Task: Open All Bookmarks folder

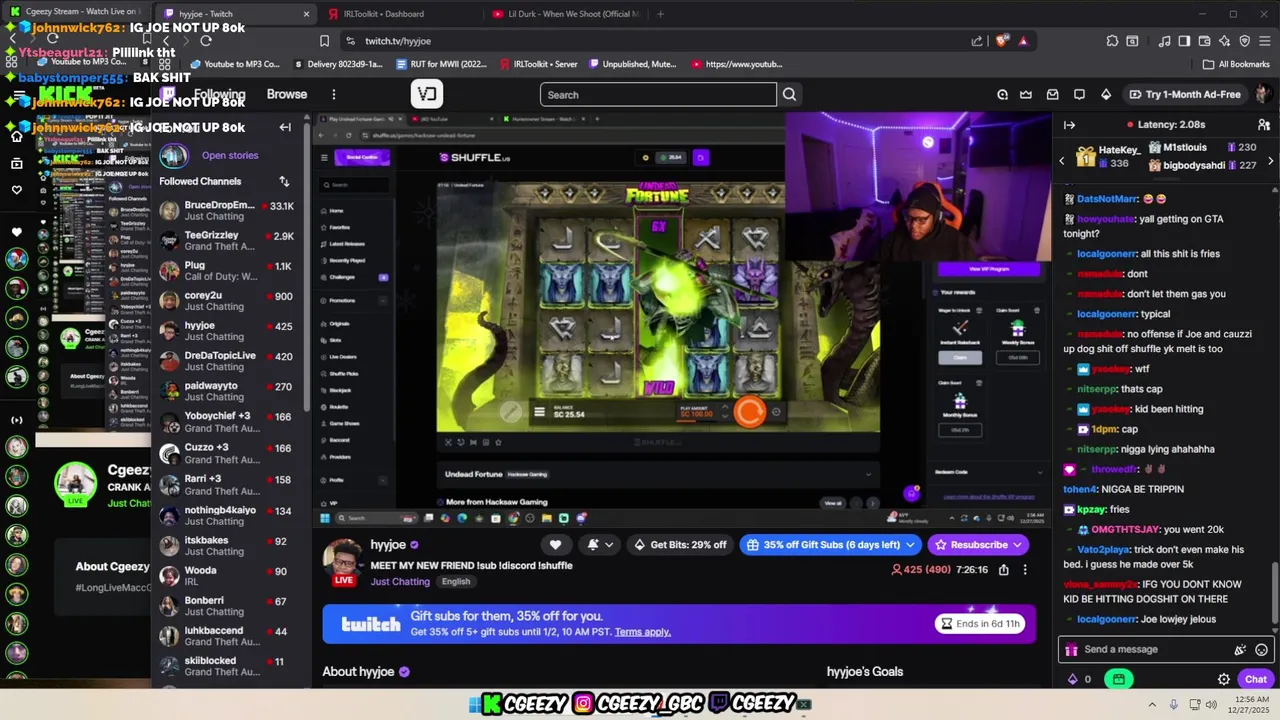Action: click(1236, 64)
